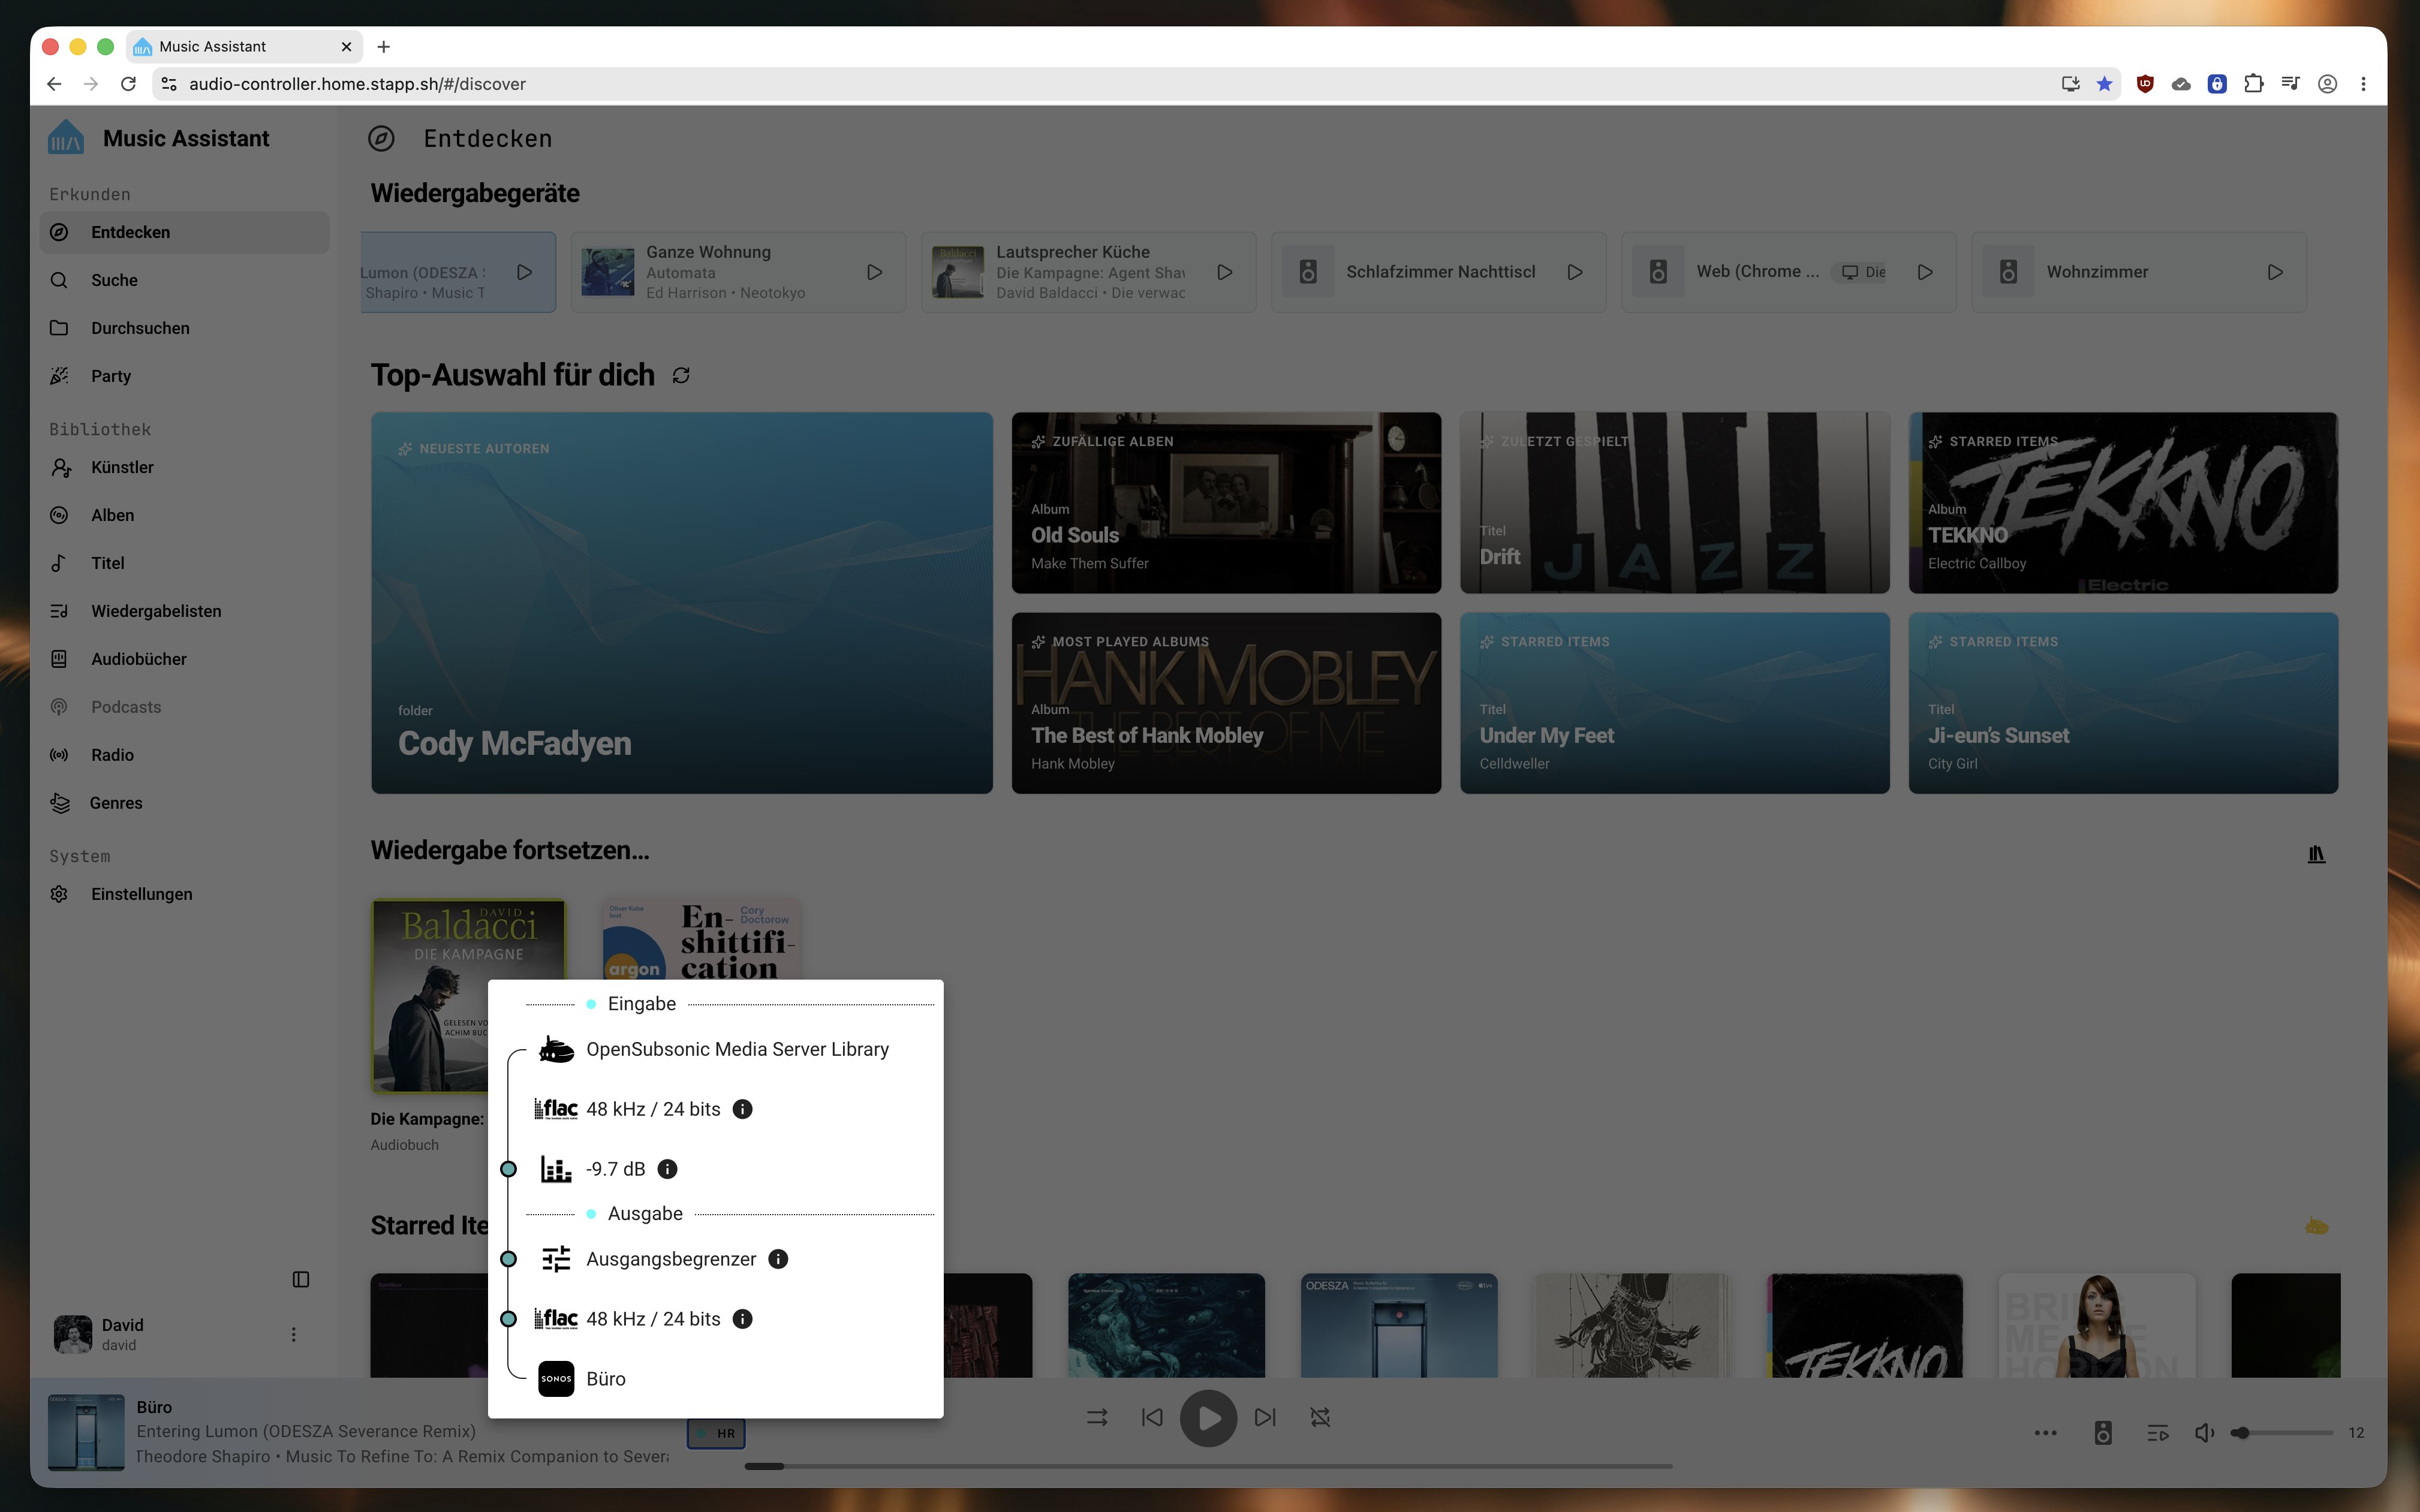Open Podcasts in the library

point(184,707)
